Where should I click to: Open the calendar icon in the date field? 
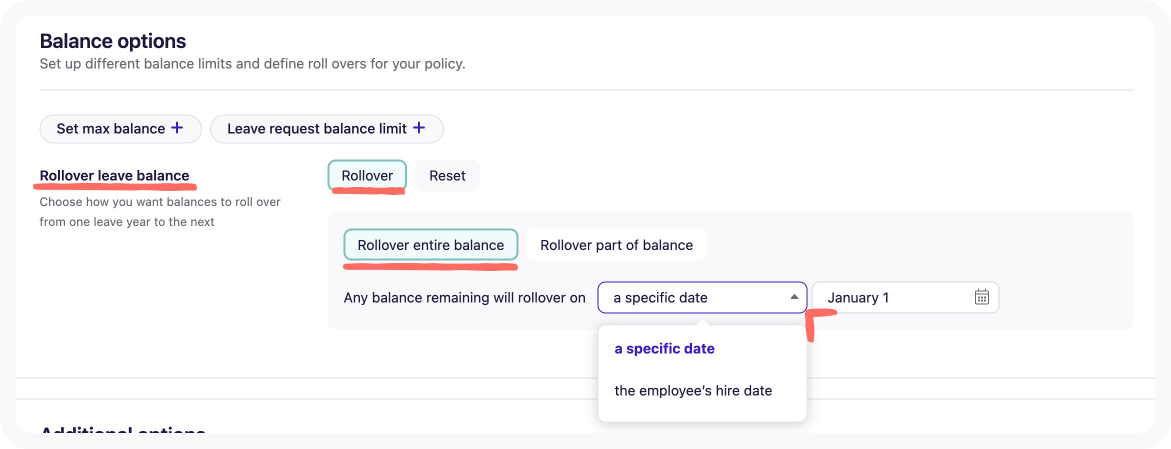[981, 297]
